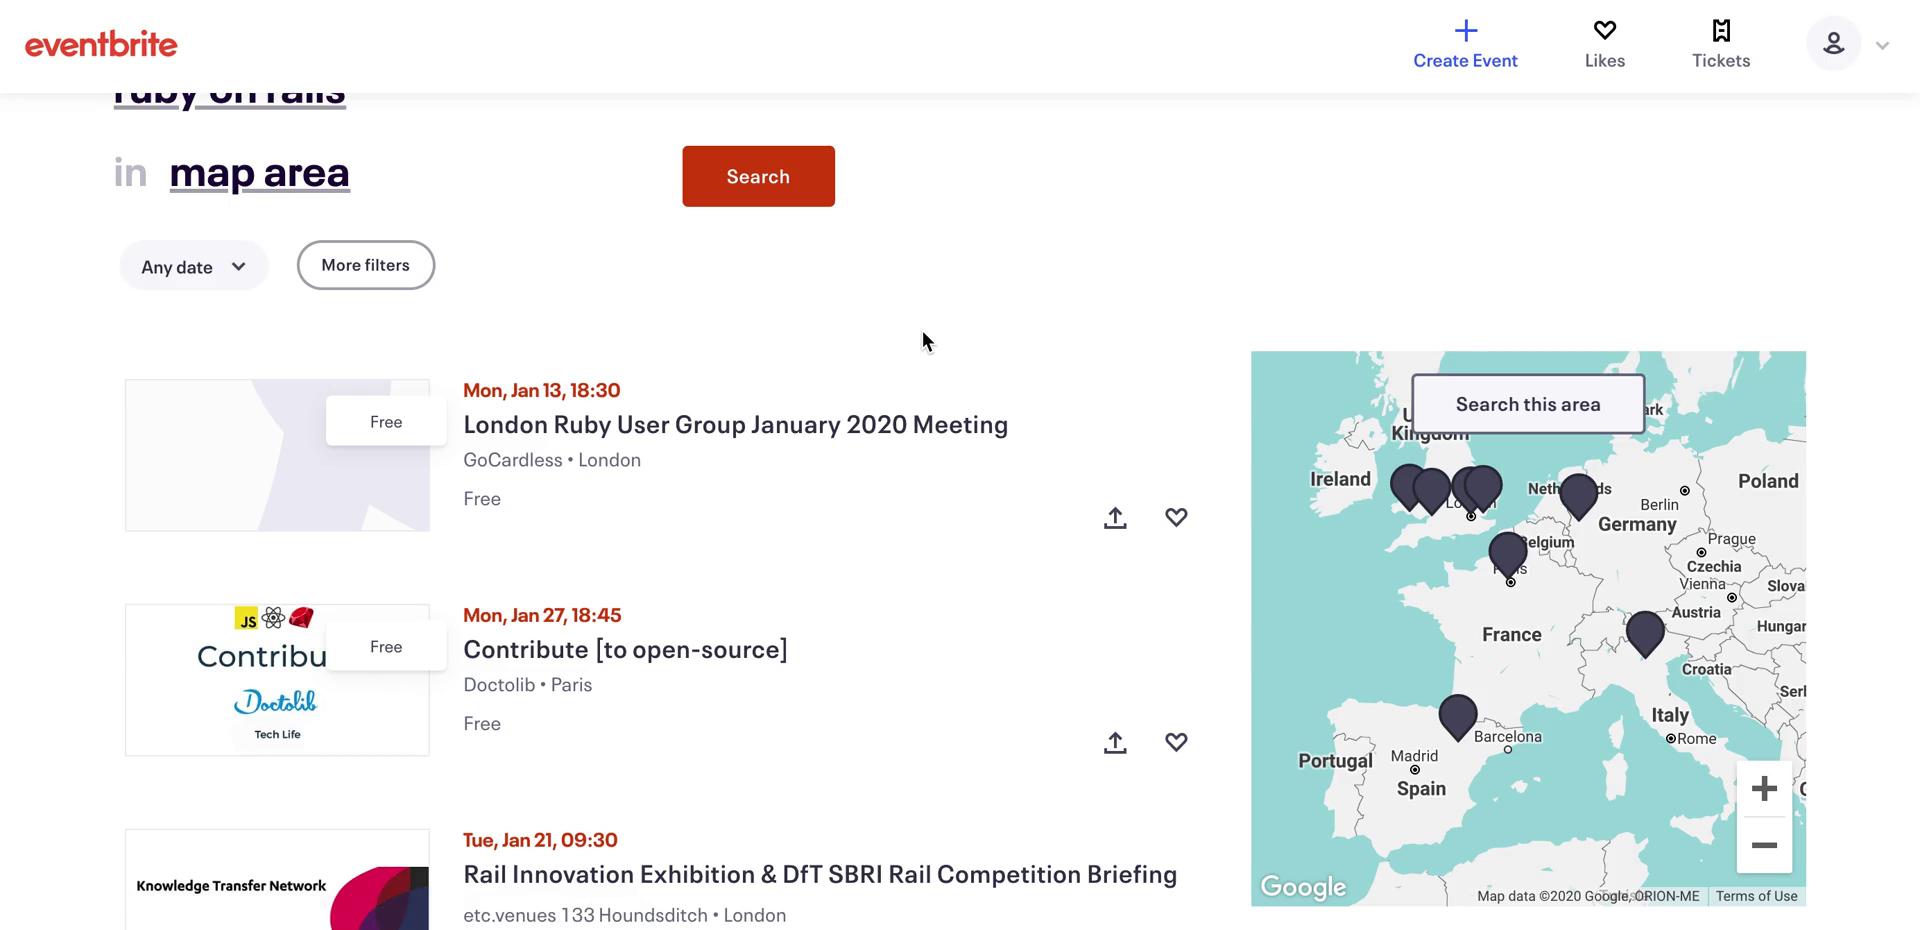Open the user profile avatar

coord(1833,44)
